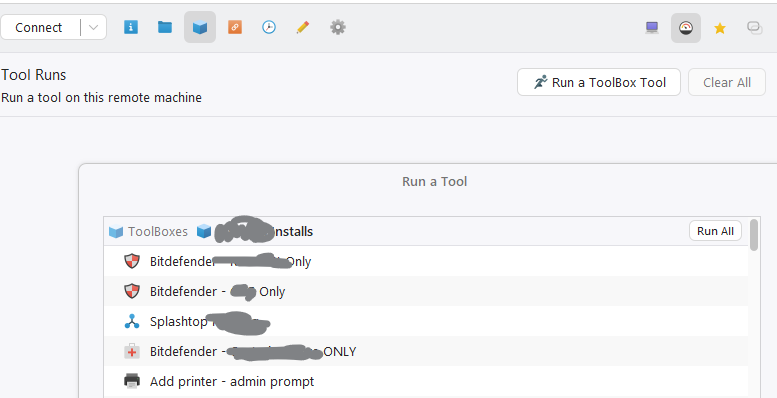Click the Tool Runs heading
Image resolution: width=777 pixels, height=398 pixels.
[x=34, y=75]
